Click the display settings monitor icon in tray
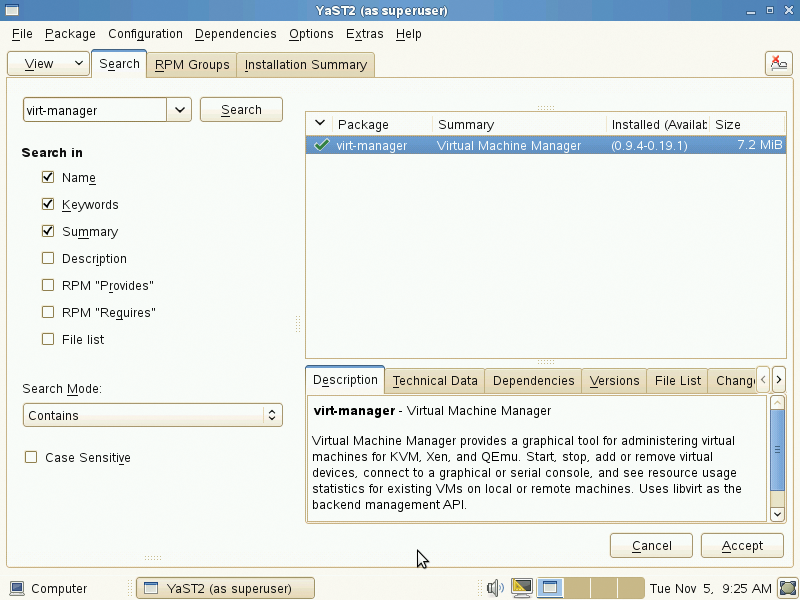The height and width of the screenshot is (600, 800). click(x=521, y=588)
